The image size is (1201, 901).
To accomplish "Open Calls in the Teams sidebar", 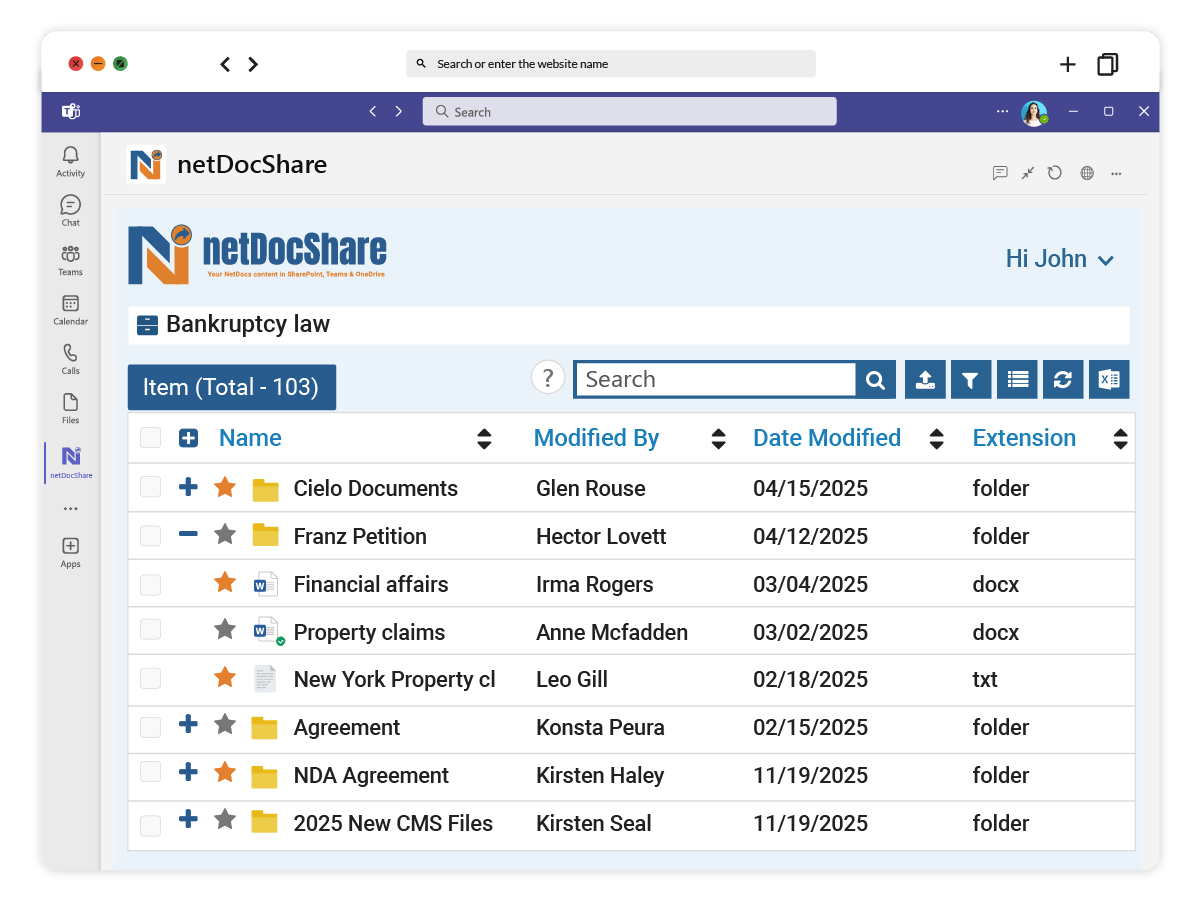I will [x=70, y=358].
